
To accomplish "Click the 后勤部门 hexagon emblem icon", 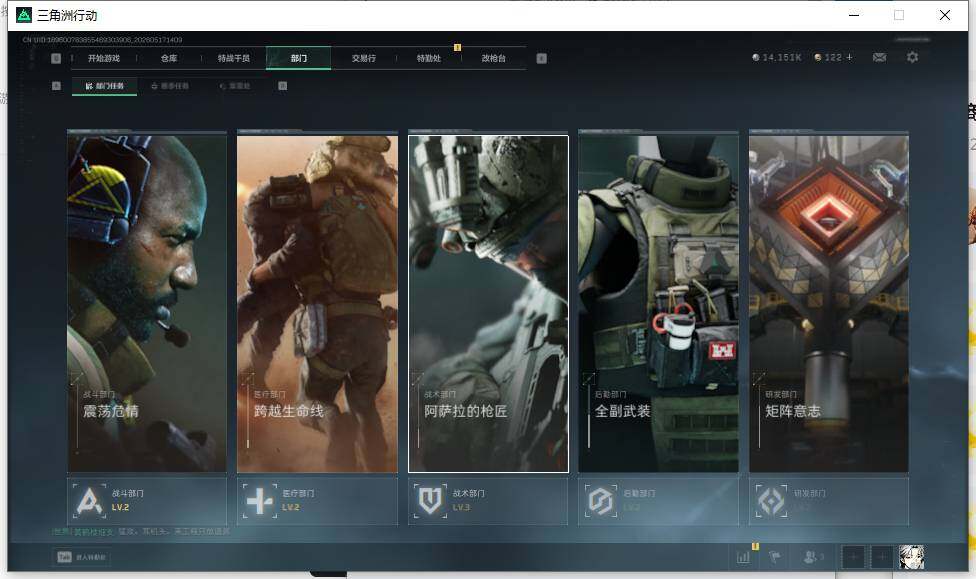I will click(601, 501).
